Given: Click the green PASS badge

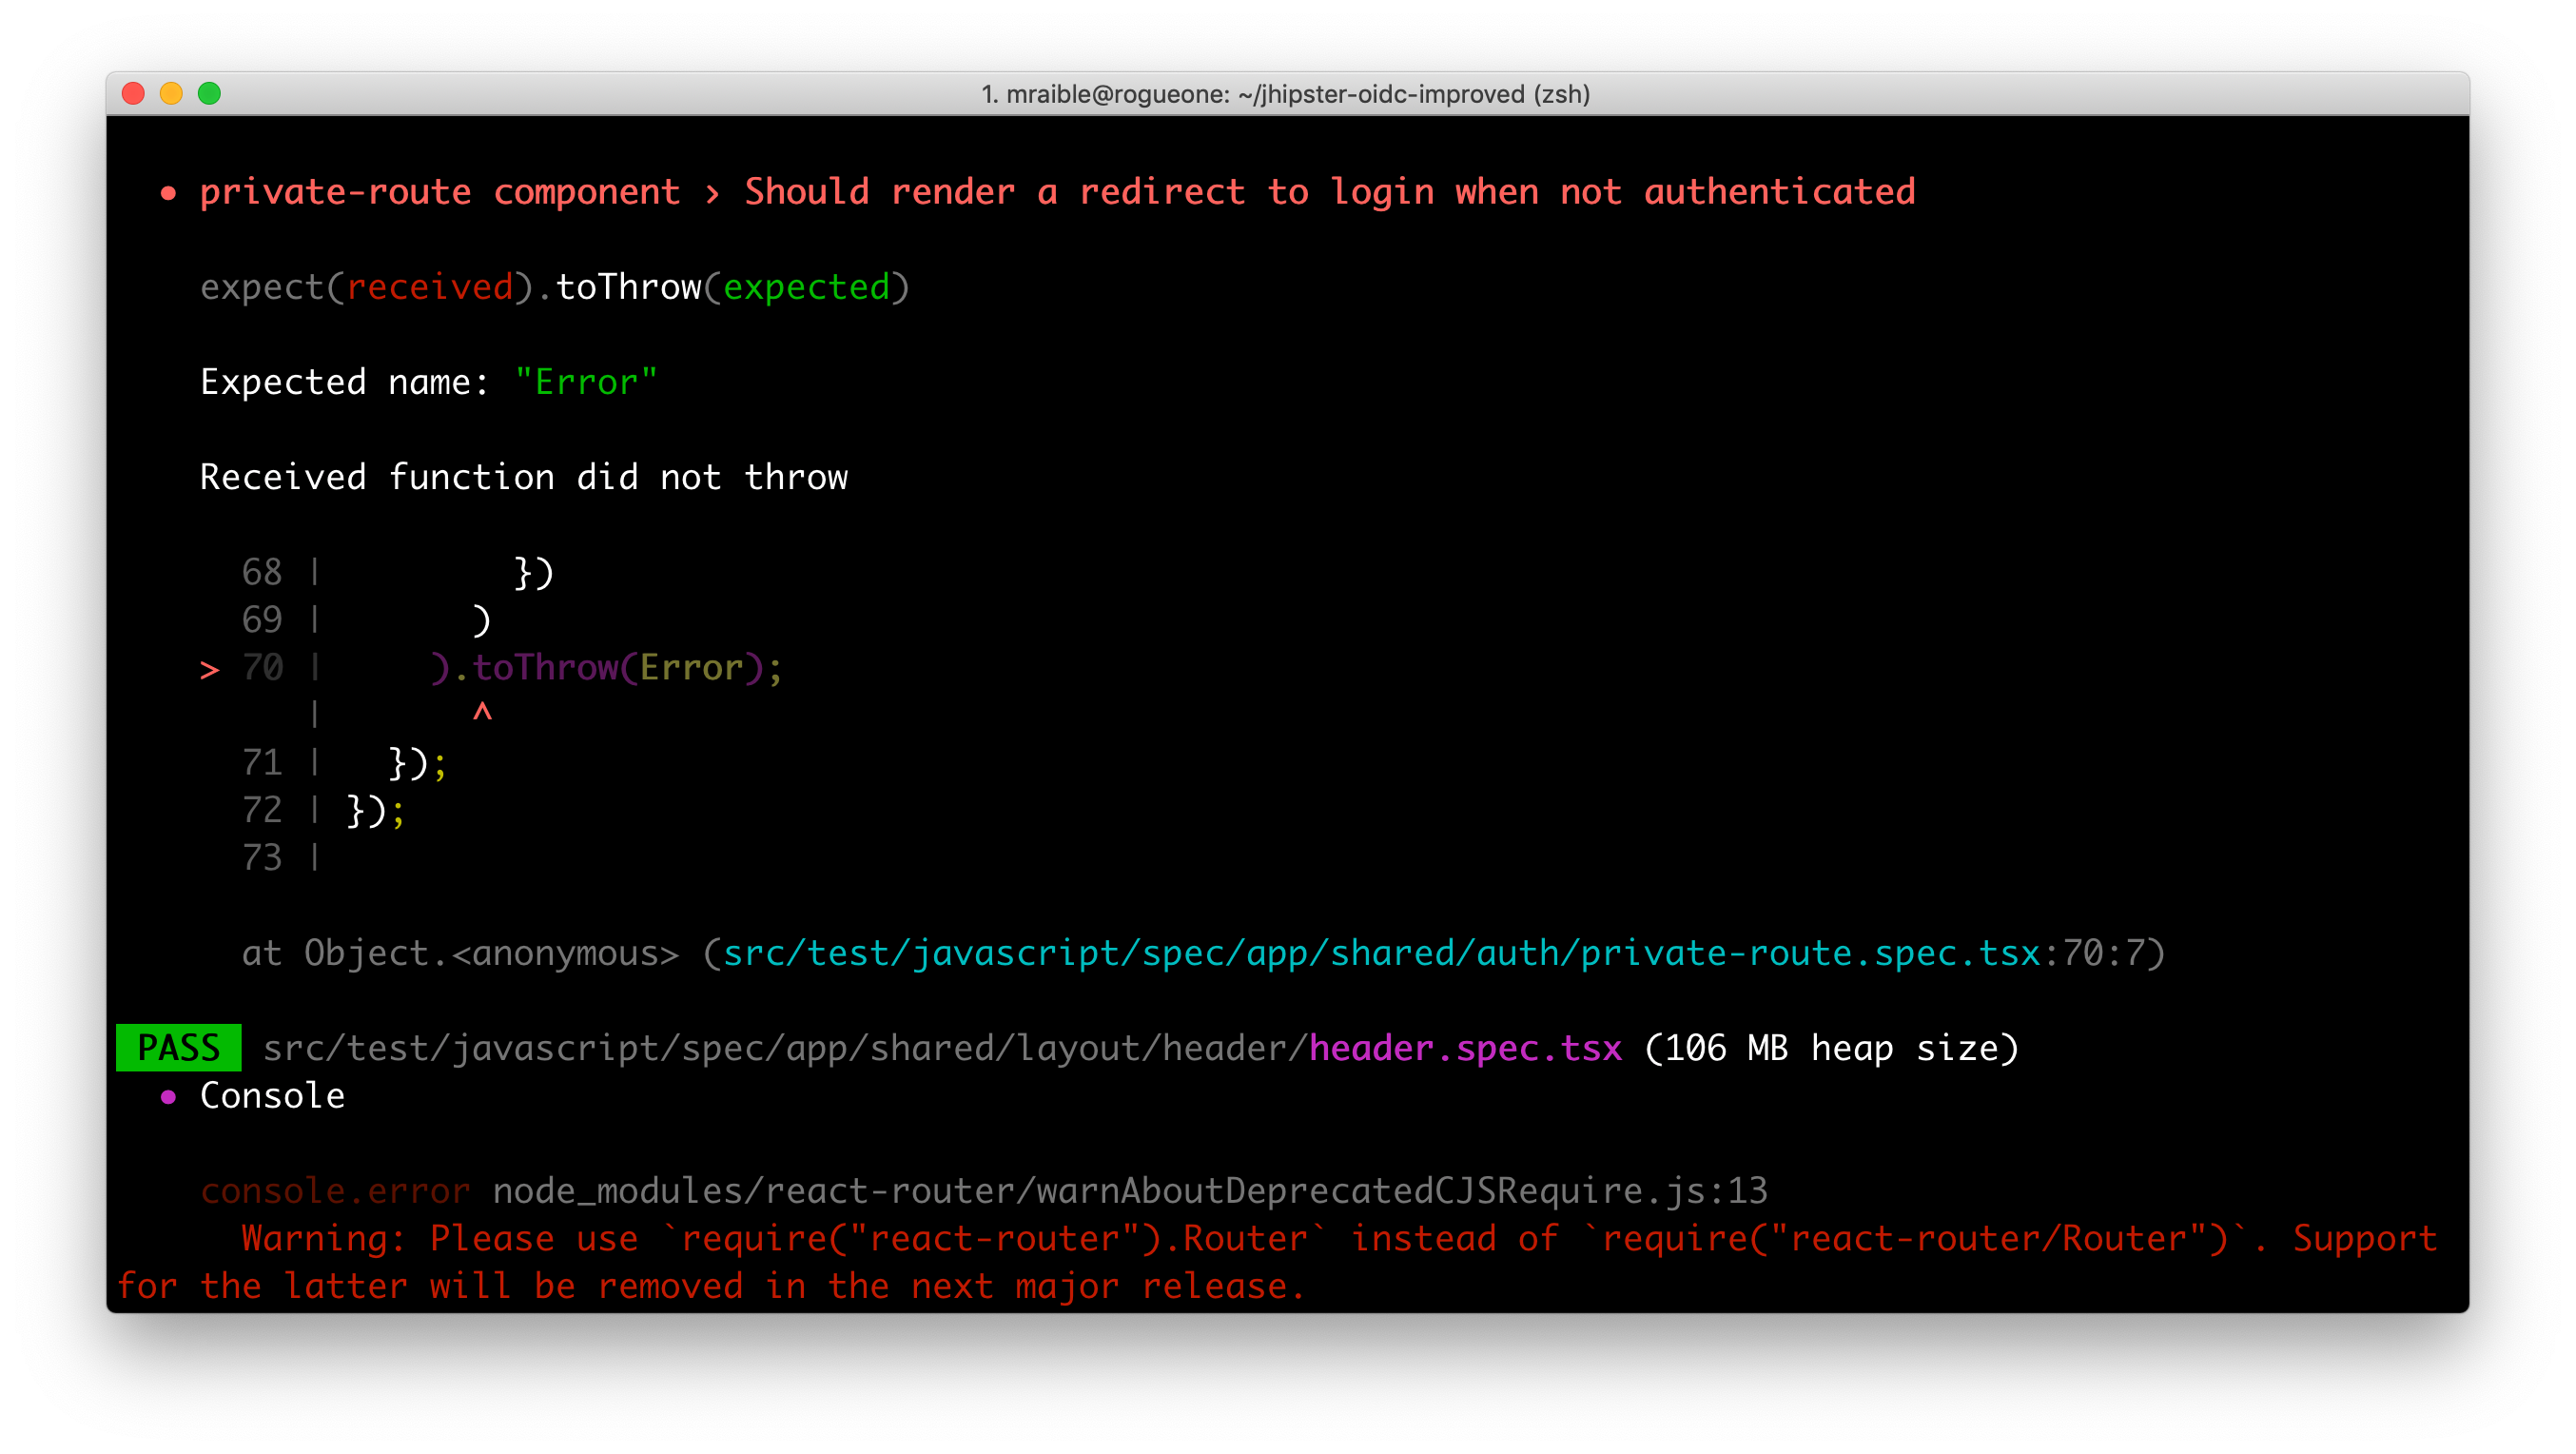Looking at the screenshot, I should click(x=178, y=1048).
